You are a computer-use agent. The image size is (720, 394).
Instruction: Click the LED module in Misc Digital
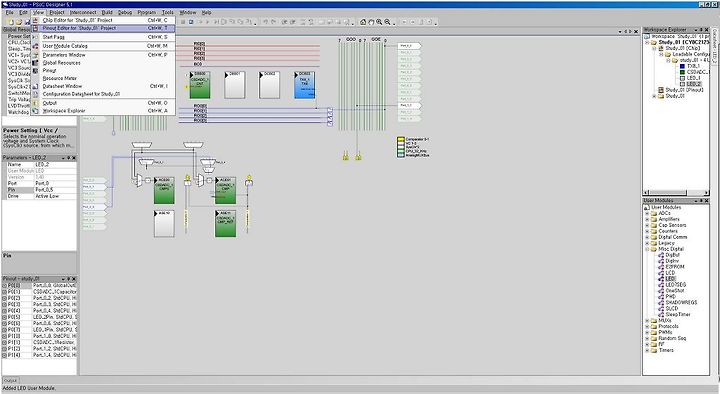point(670,279)
